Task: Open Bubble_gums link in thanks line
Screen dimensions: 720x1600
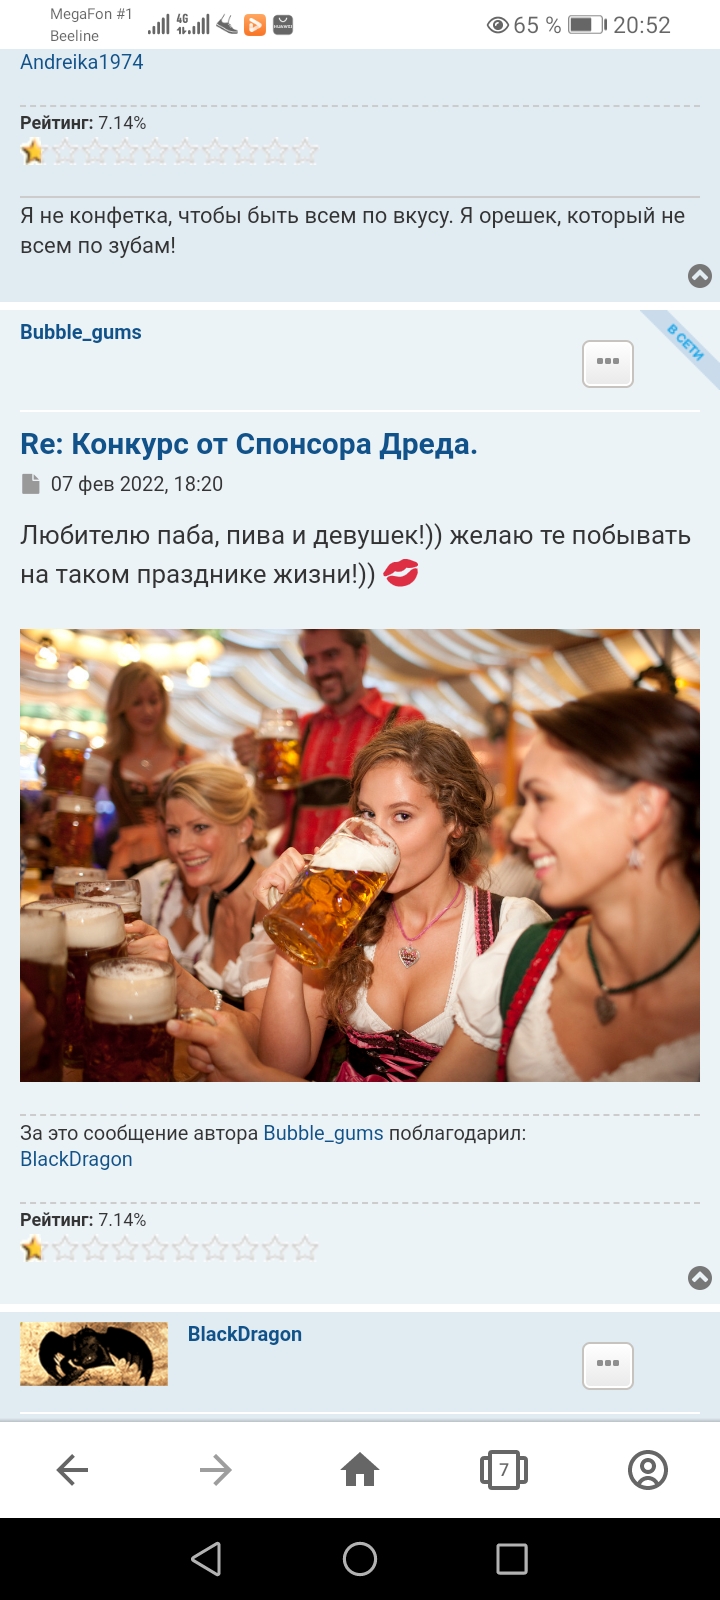Action: coord(323,1133)
